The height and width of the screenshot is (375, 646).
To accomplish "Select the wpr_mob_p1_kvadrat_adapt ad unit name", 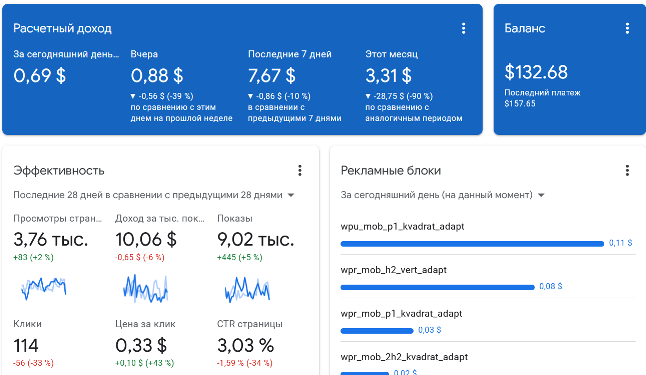I will tap(401, 314).
